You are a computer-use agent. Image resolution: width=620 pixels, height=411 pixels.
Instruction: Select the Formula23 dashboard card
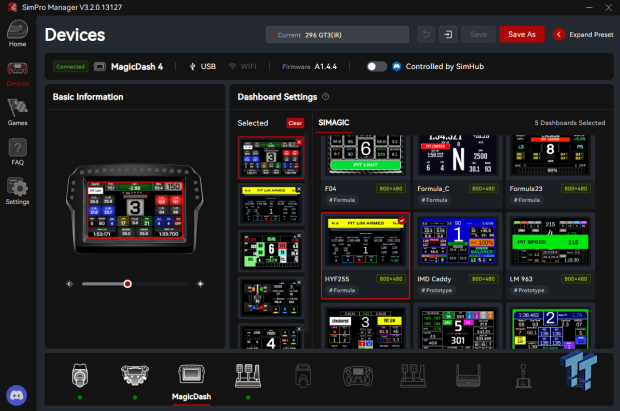click(550, 172)
